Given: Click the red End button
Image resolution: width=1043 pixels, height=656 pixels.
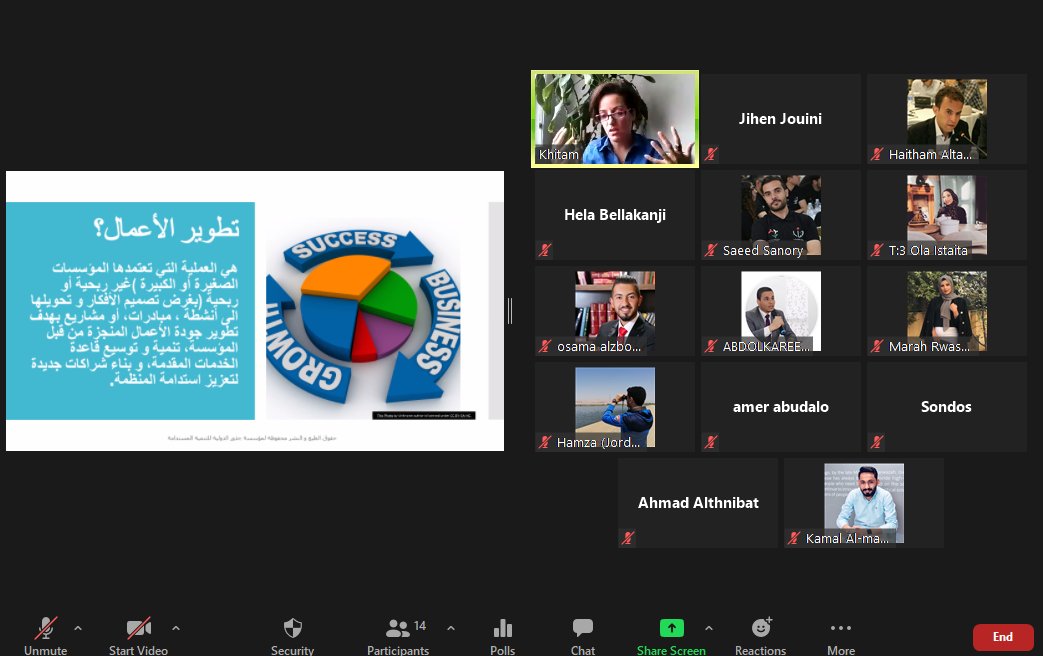Looking at the screenshot, I should [1003, 637].
